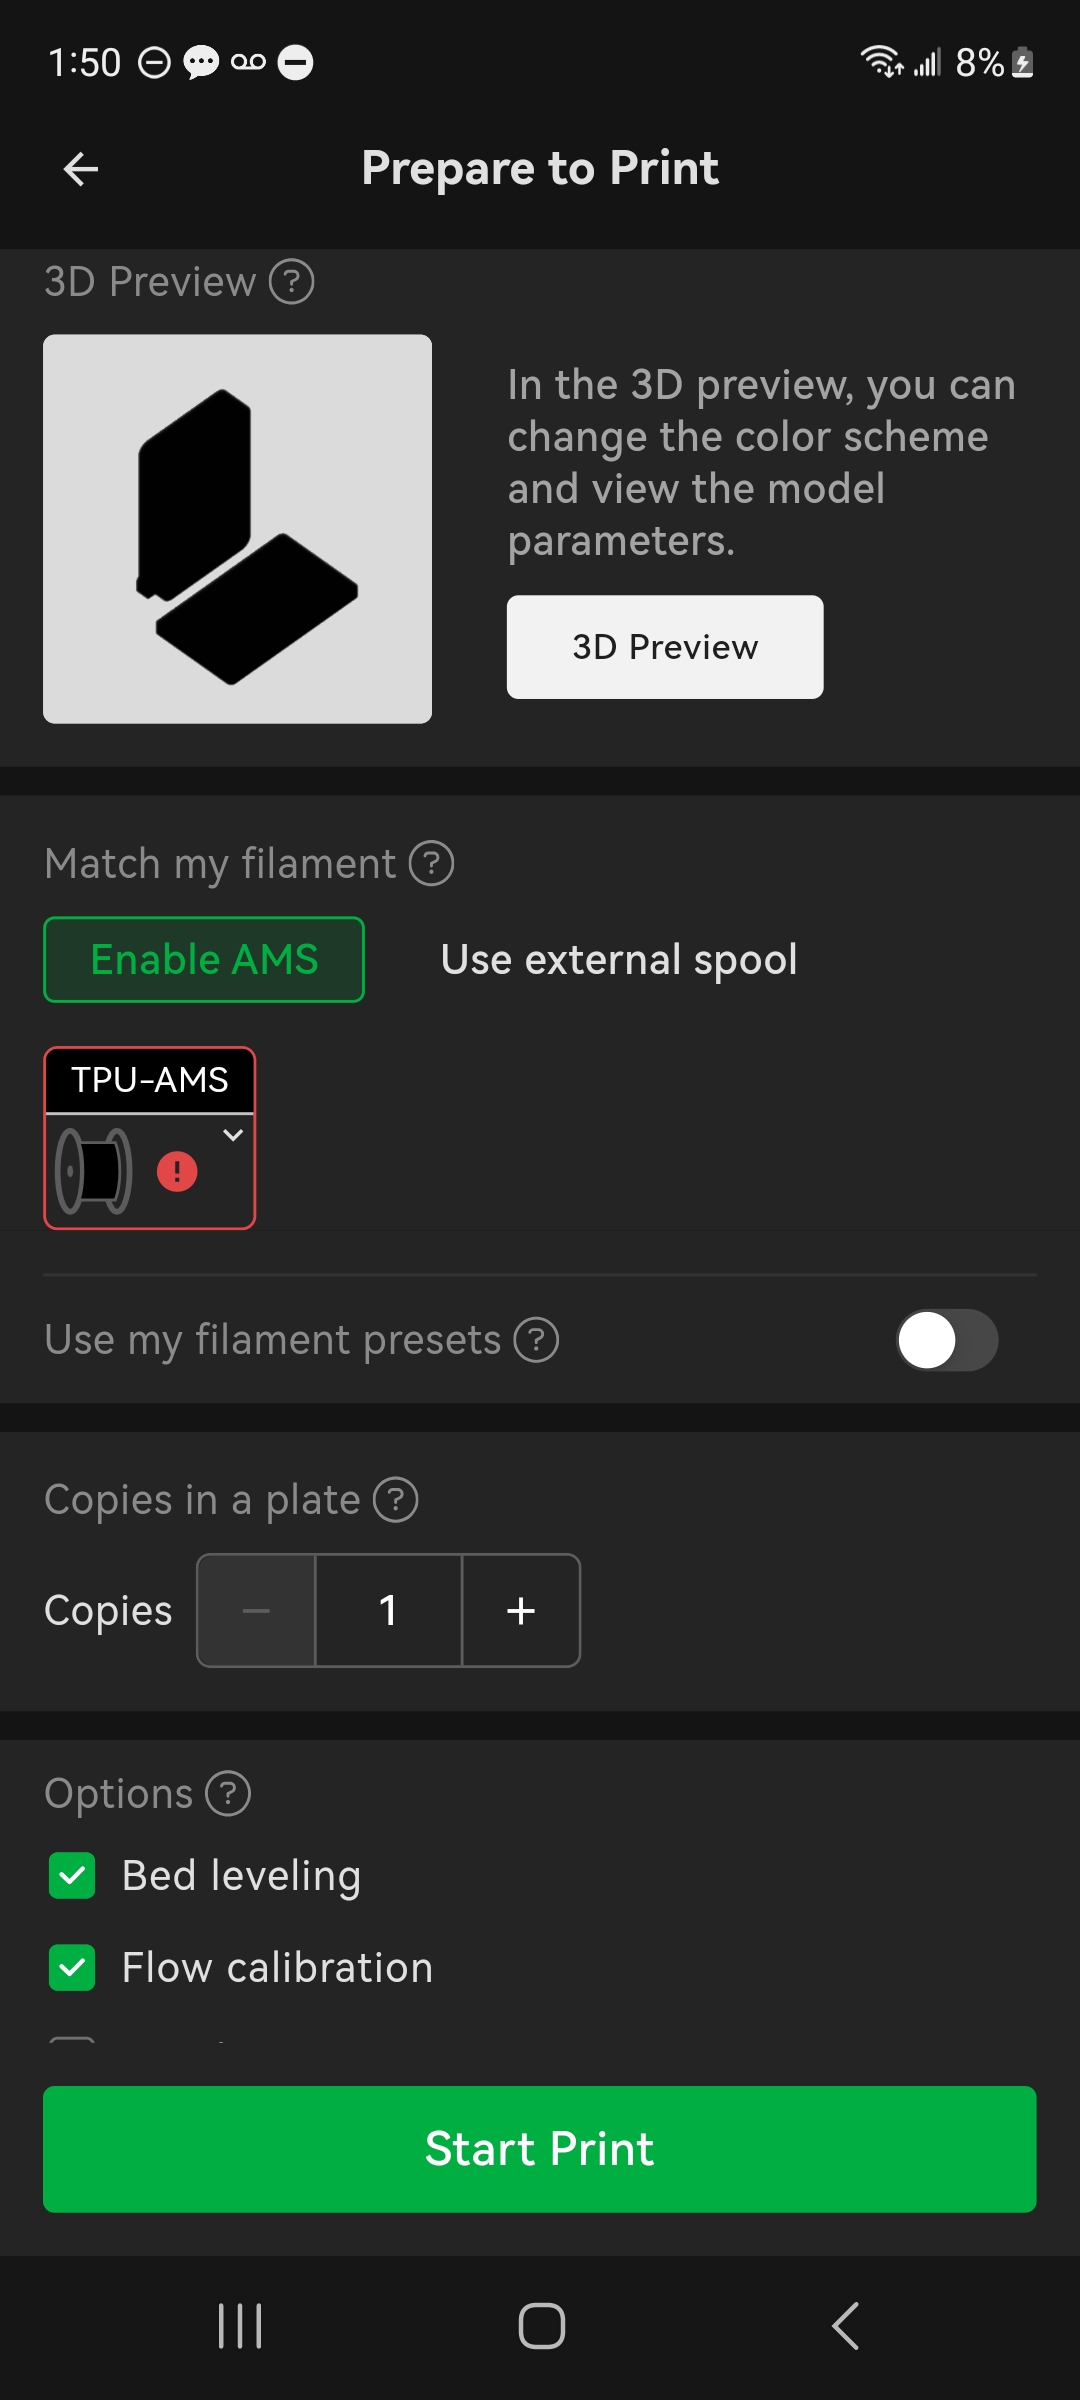Tap the green Start Print button
The height and width of the screenshot is (2400, 1080).
[540, 2149]
